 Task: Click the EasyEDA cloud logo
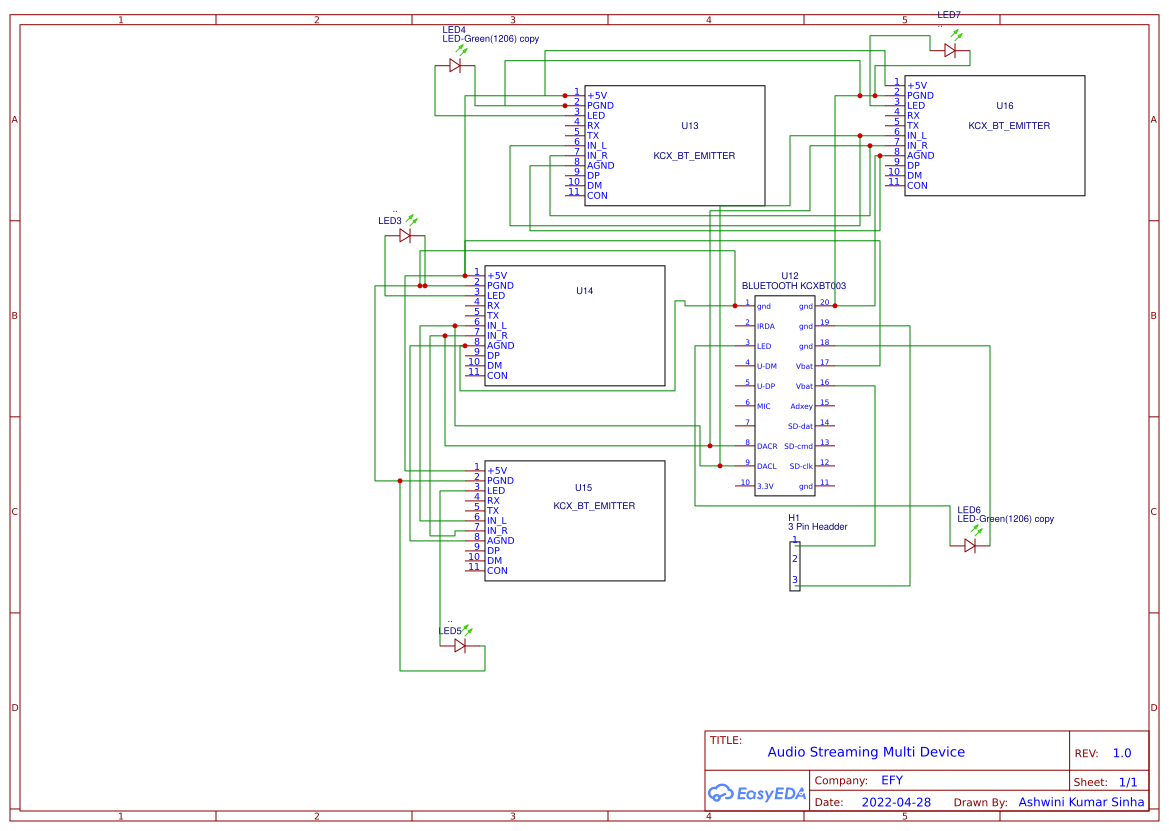pyautogui.click(x=722, y=792)
